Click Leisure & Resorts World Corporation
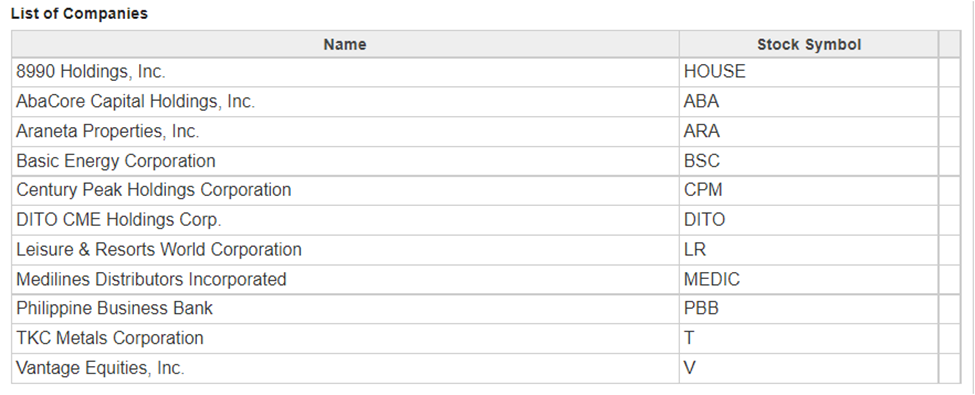Screen dimensions: 975x395 pos(159,249)
